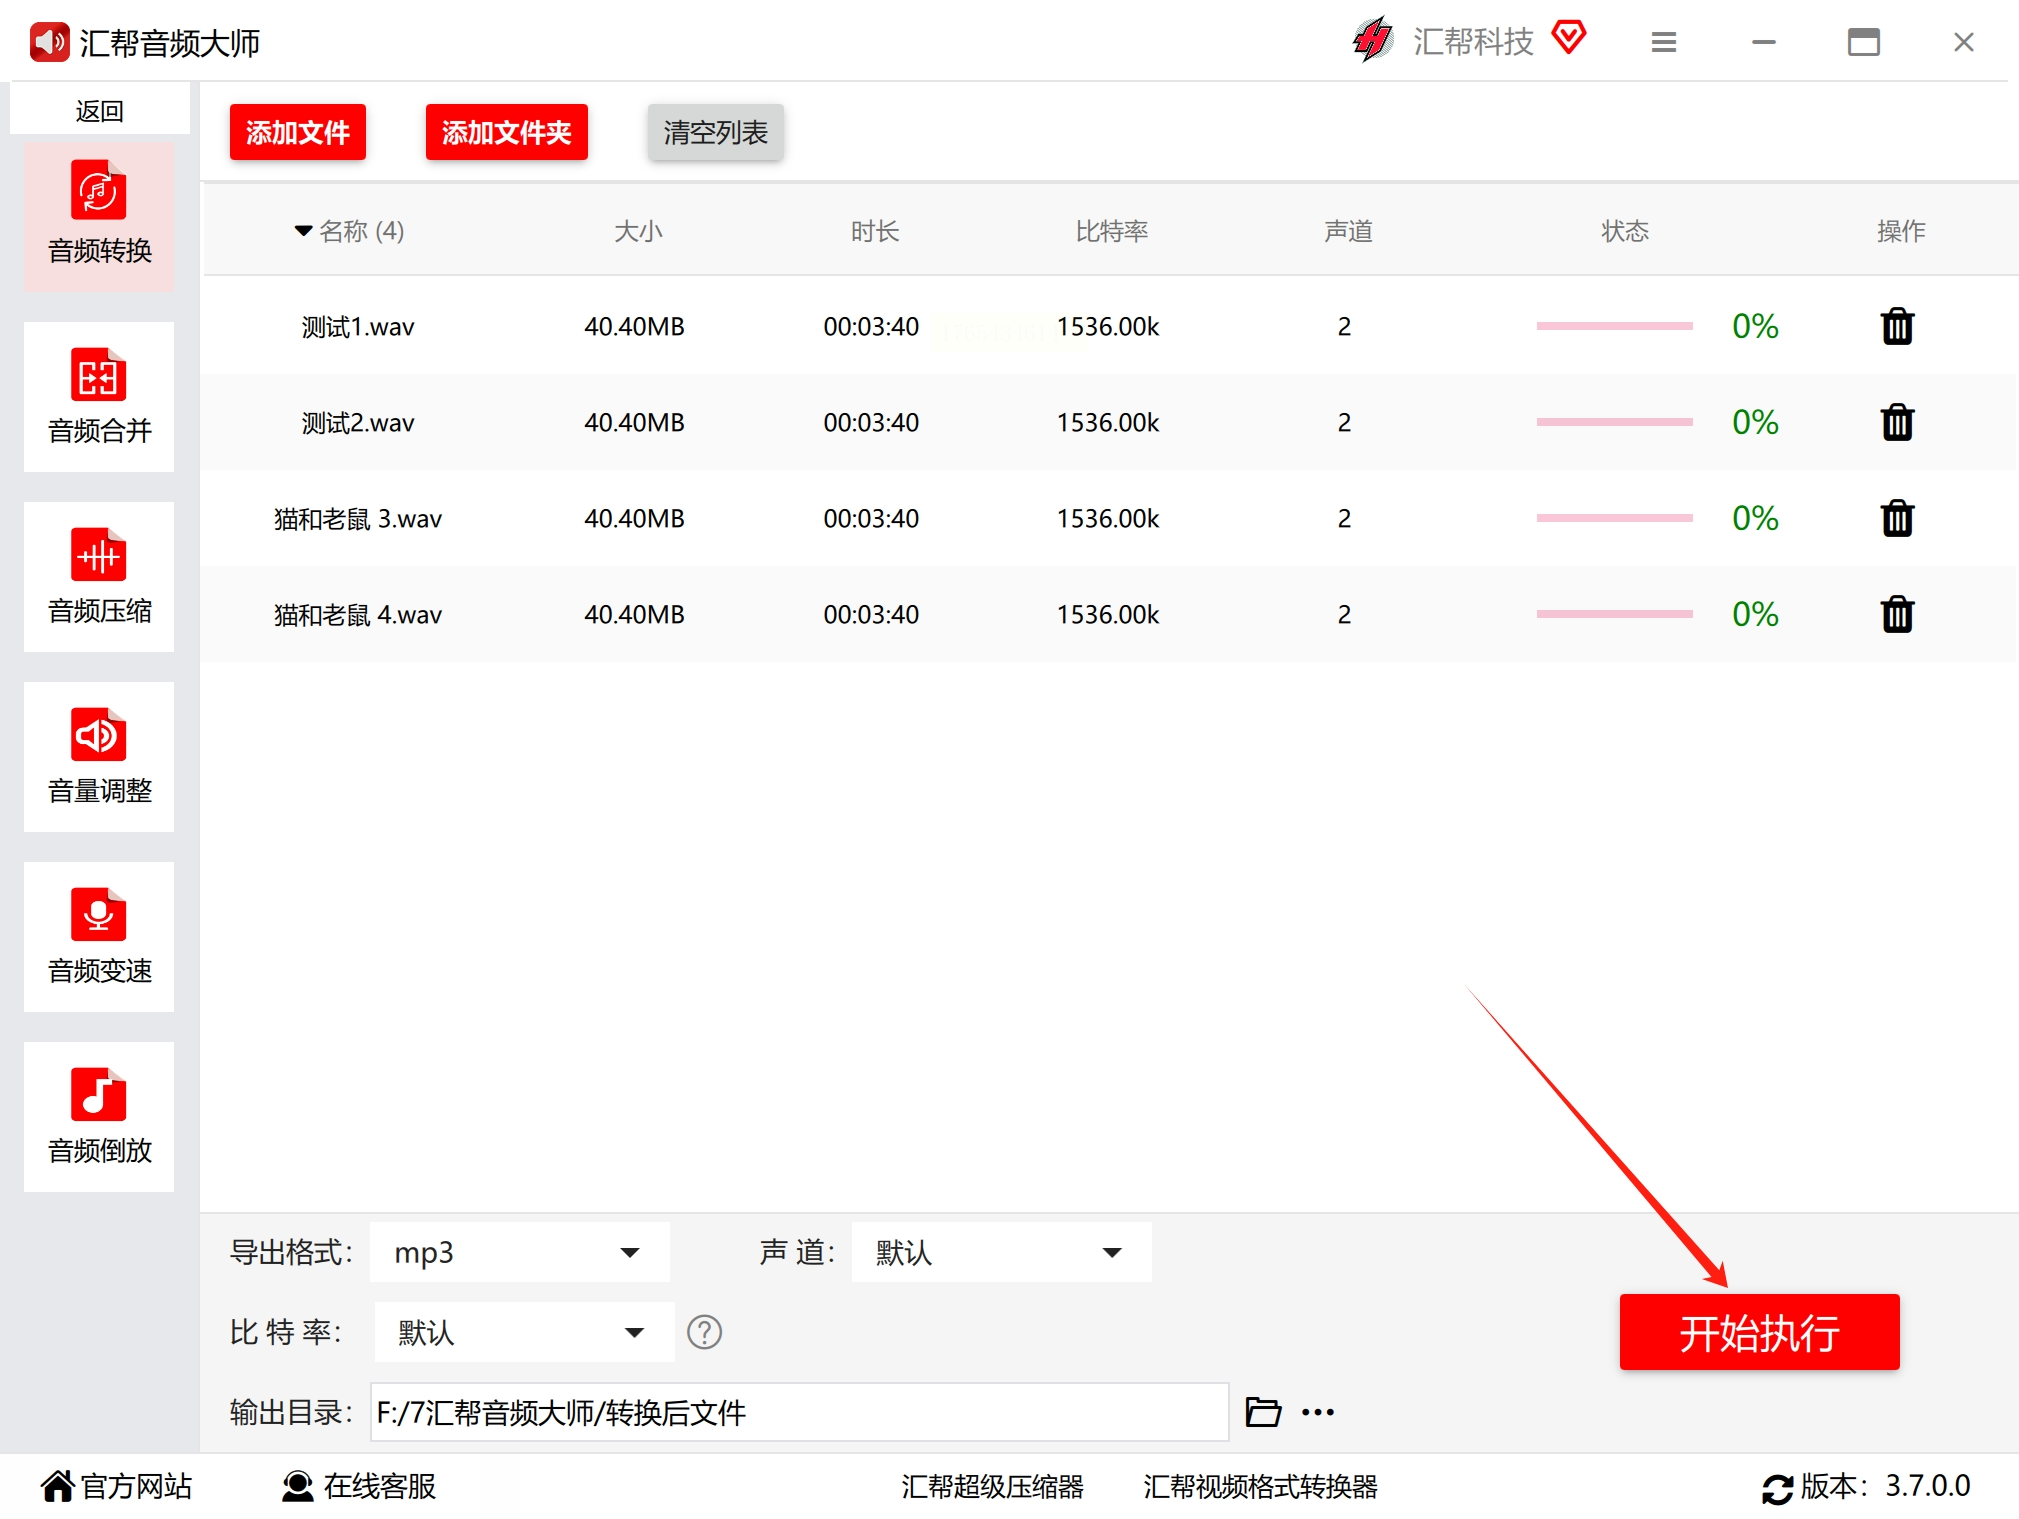Screen dimensions: 2019x1519
Task: Click the progress bar of 测试2.wav
Action: click(1613, 422)
